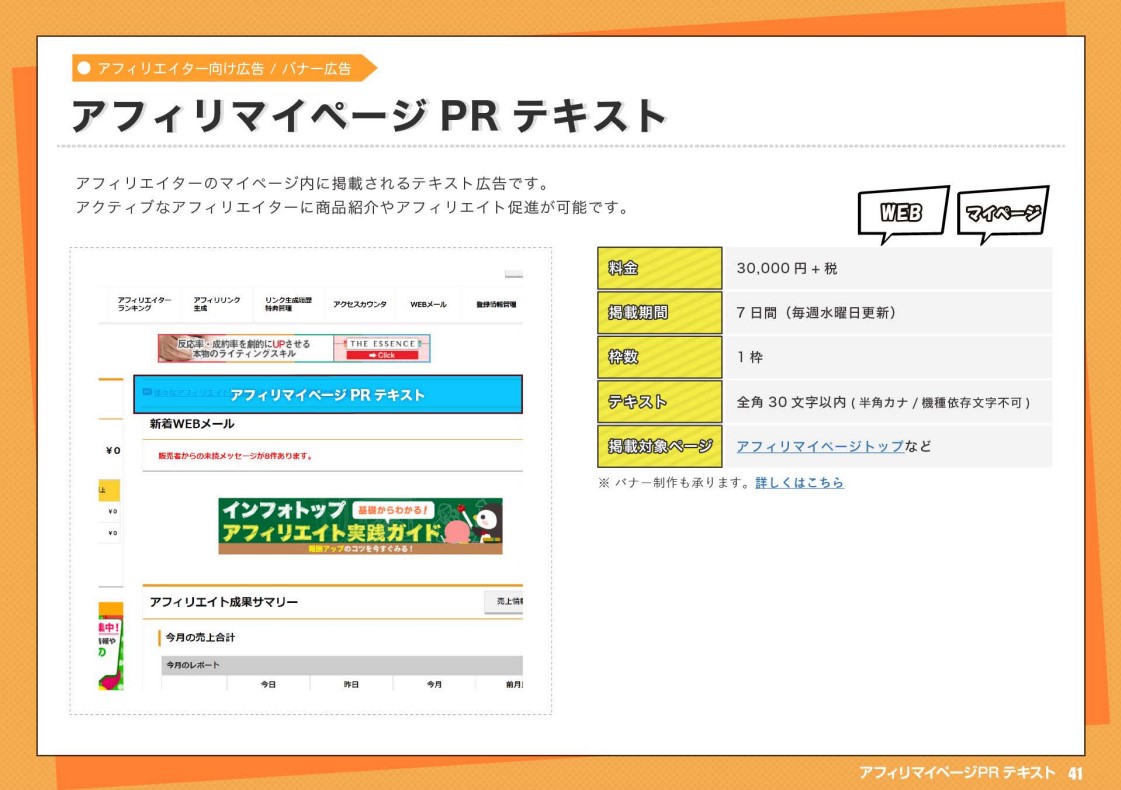The width and height of the screenshot is (1121, 790).
Task: Select アフィリリンク生成 menu item
Action: click(216, 304)
